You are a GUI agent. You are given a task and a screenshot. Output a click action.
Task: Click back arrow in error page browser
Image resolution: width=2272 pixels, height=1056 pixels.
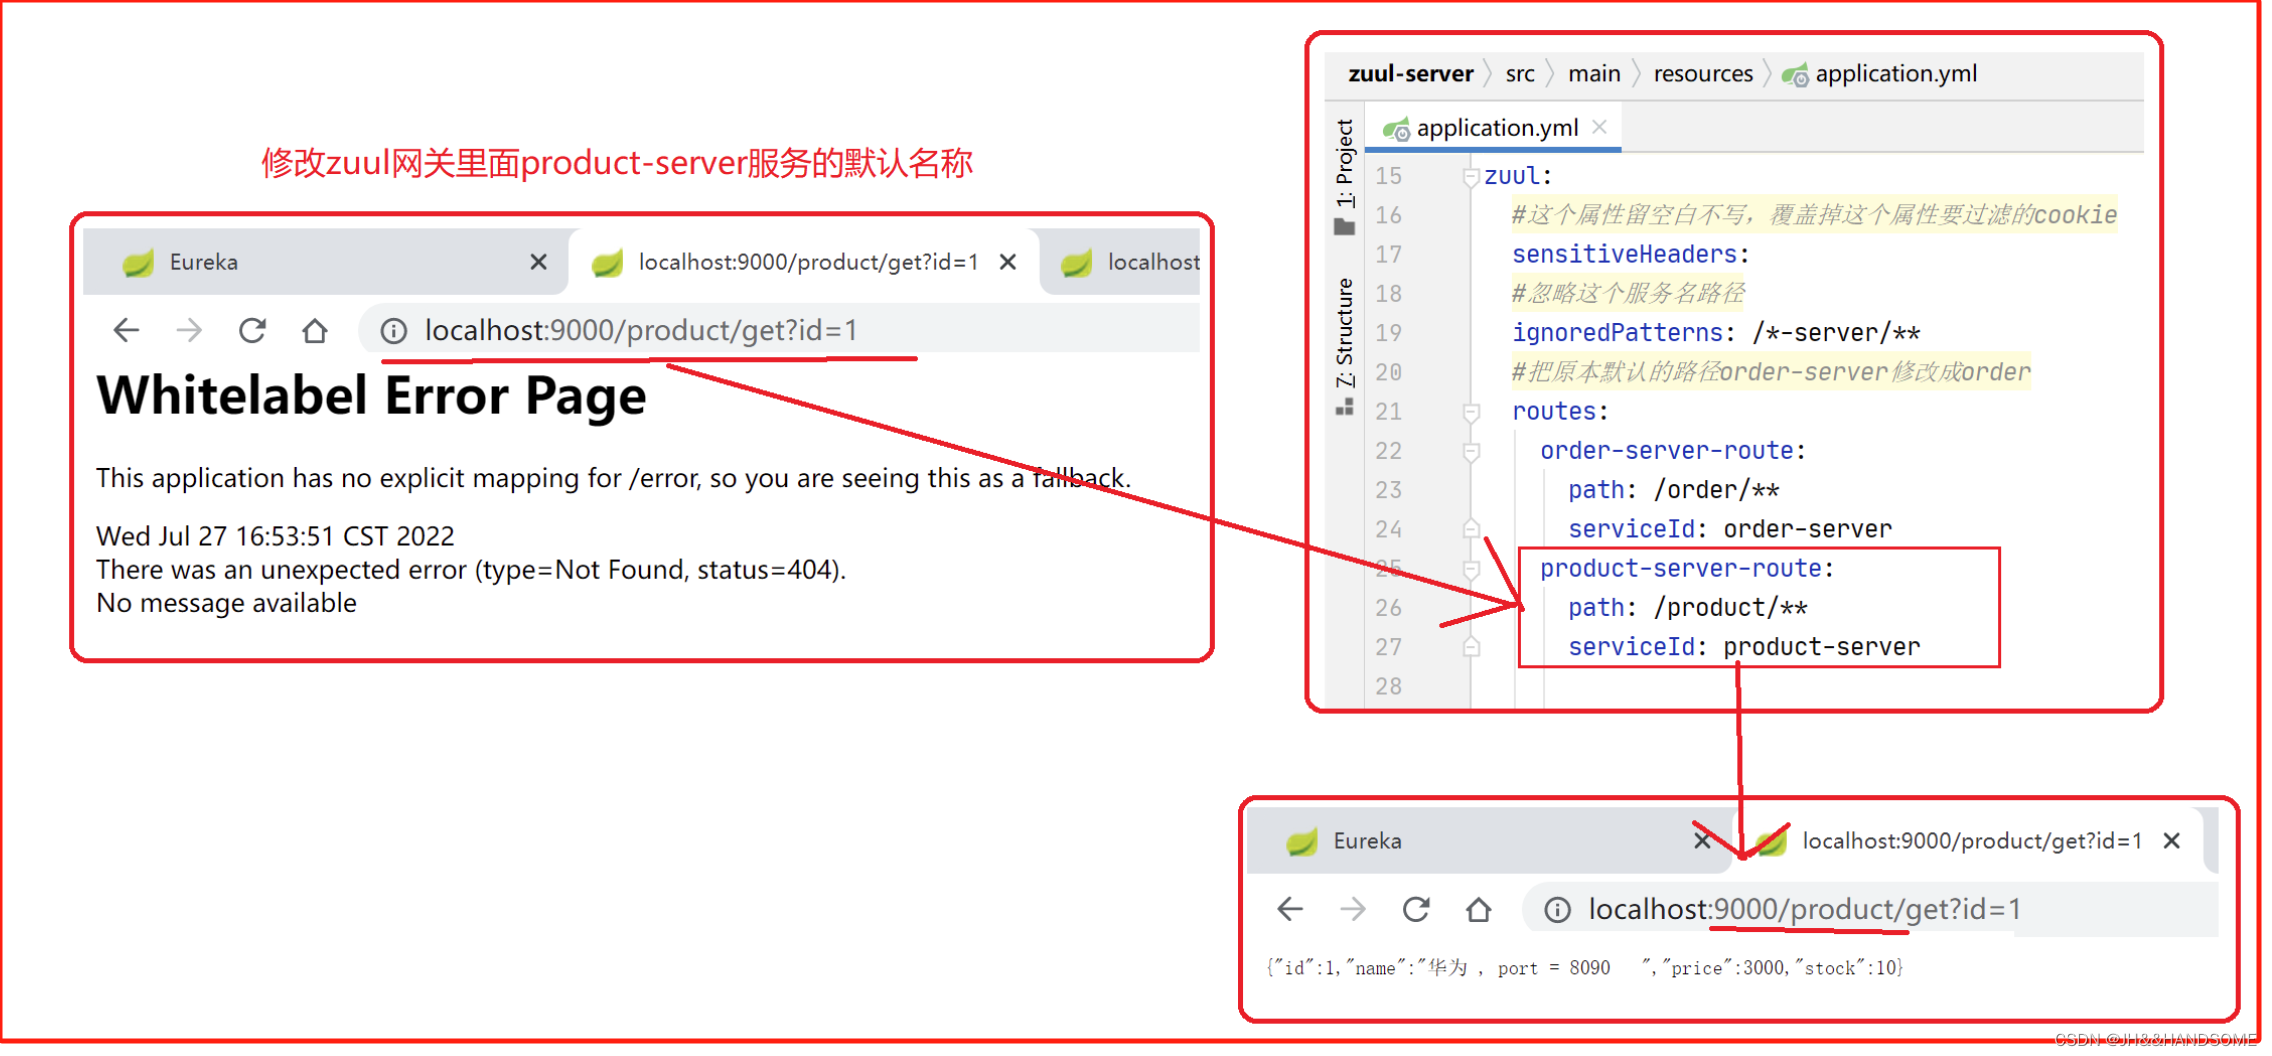point(126,330)
